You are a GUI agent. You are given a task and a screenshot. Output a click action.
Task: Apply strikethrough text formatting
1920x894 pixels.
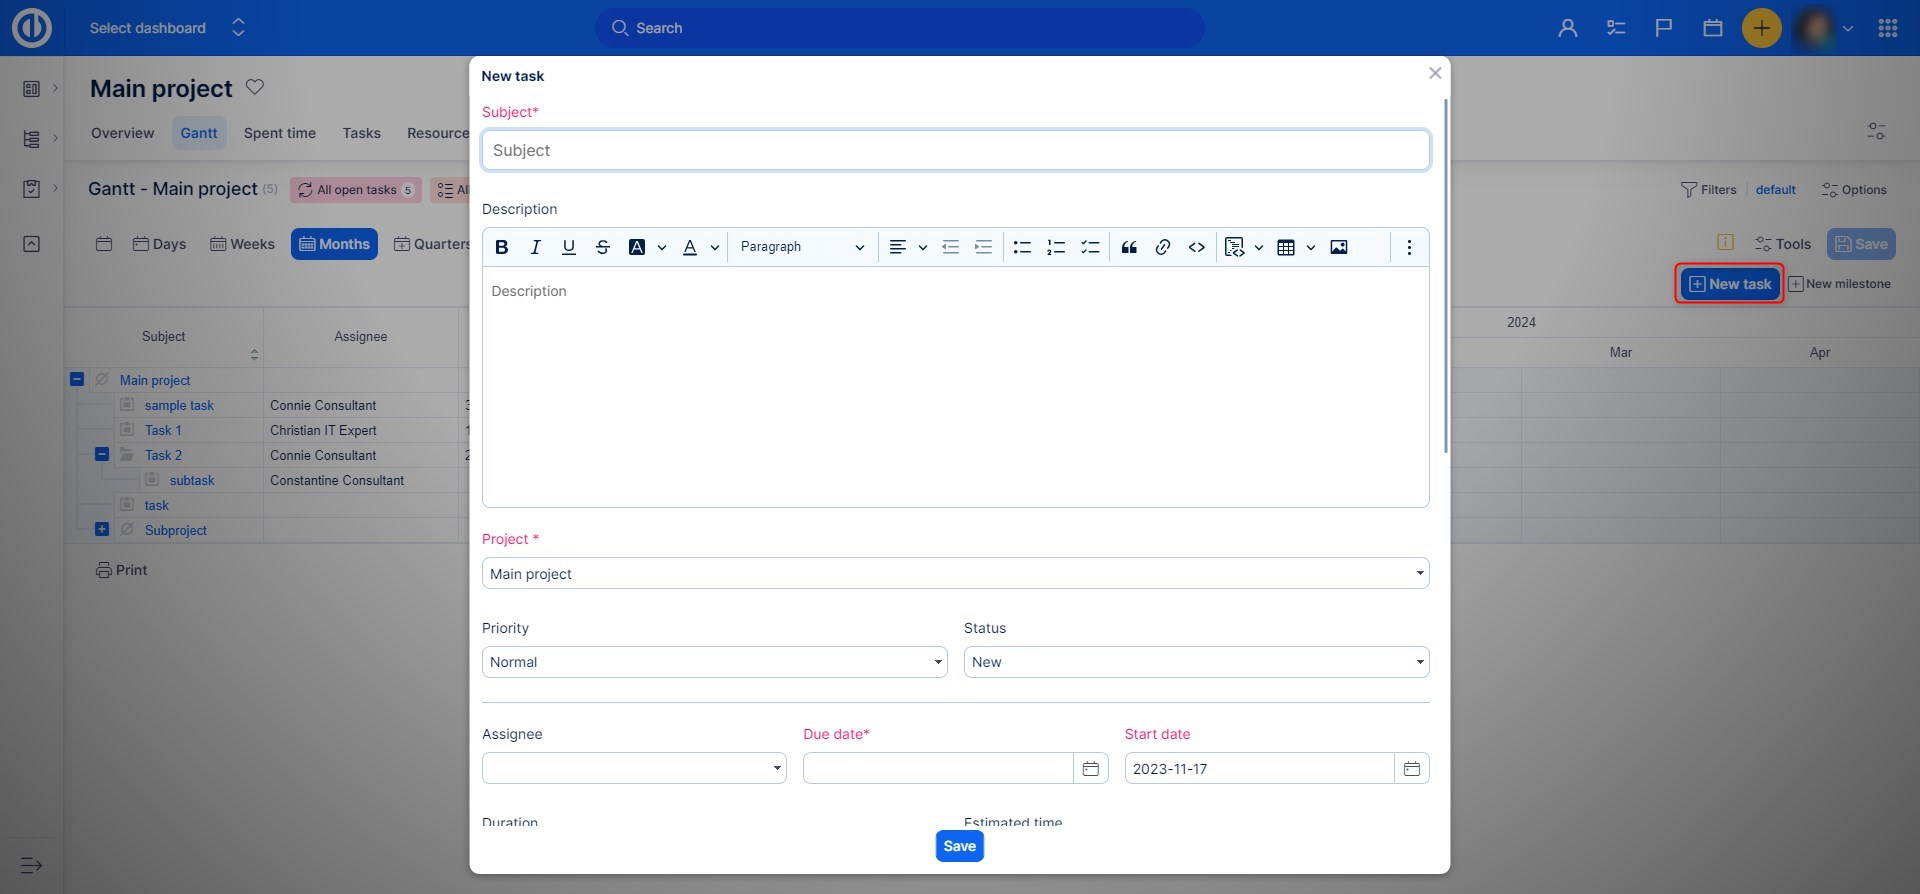602,247
